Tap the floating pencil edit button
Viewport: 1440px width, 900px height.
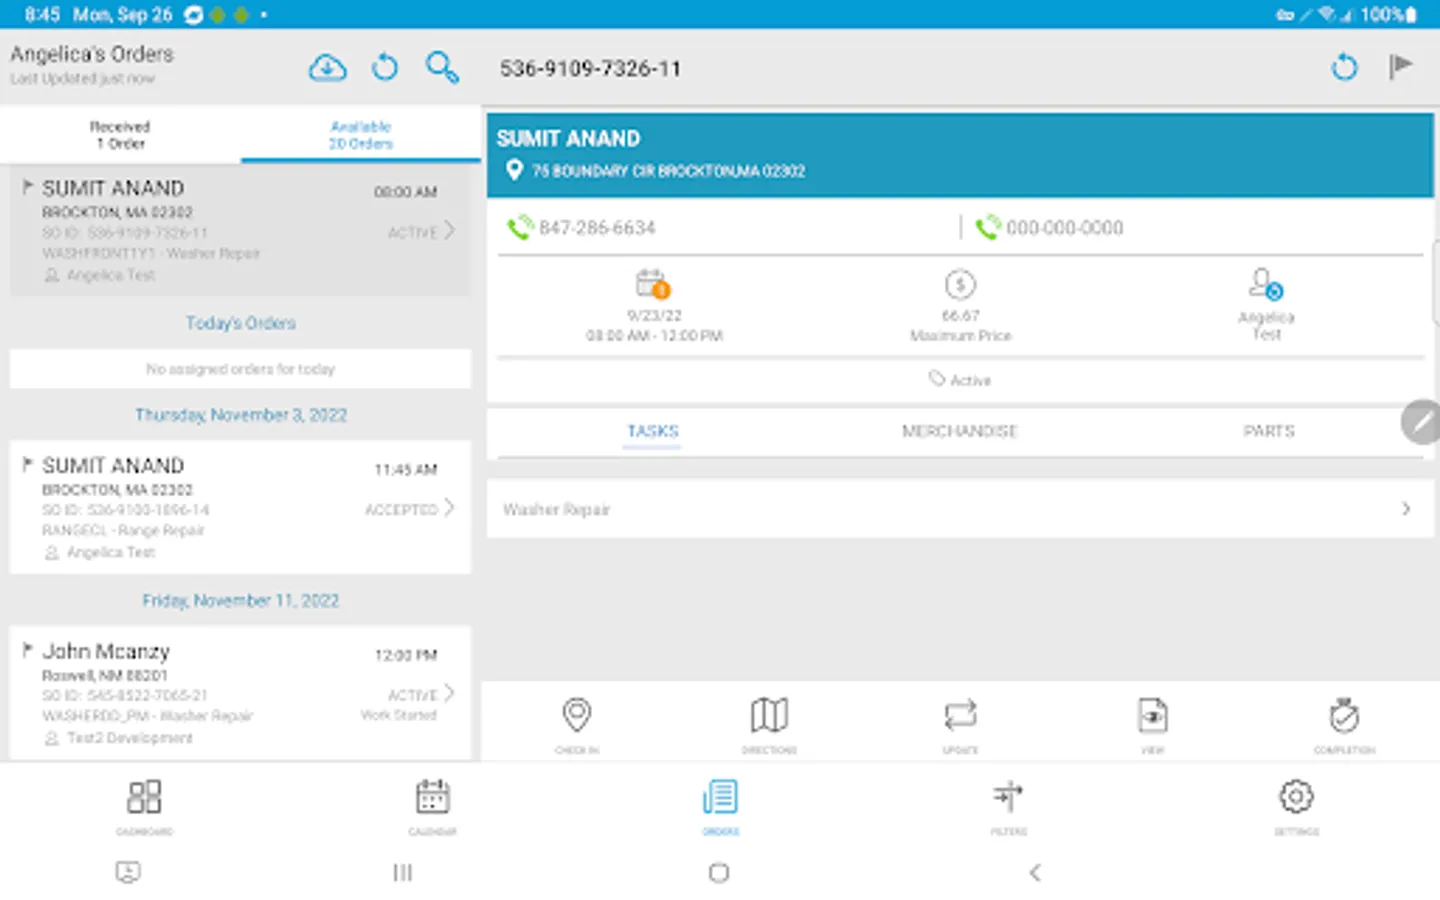(1422, 422)
